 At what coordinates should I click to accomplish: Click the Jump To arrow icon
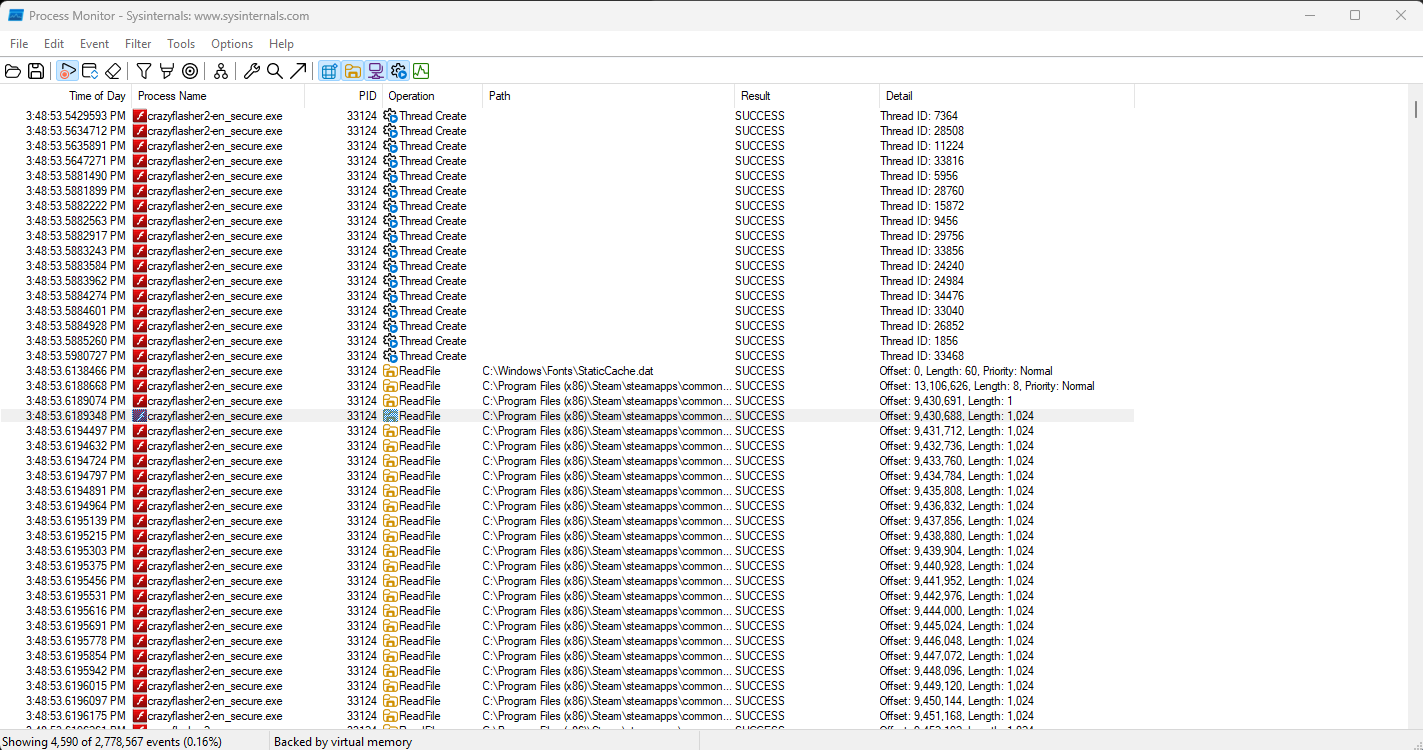pyautogui.click(x=298, y=71)
